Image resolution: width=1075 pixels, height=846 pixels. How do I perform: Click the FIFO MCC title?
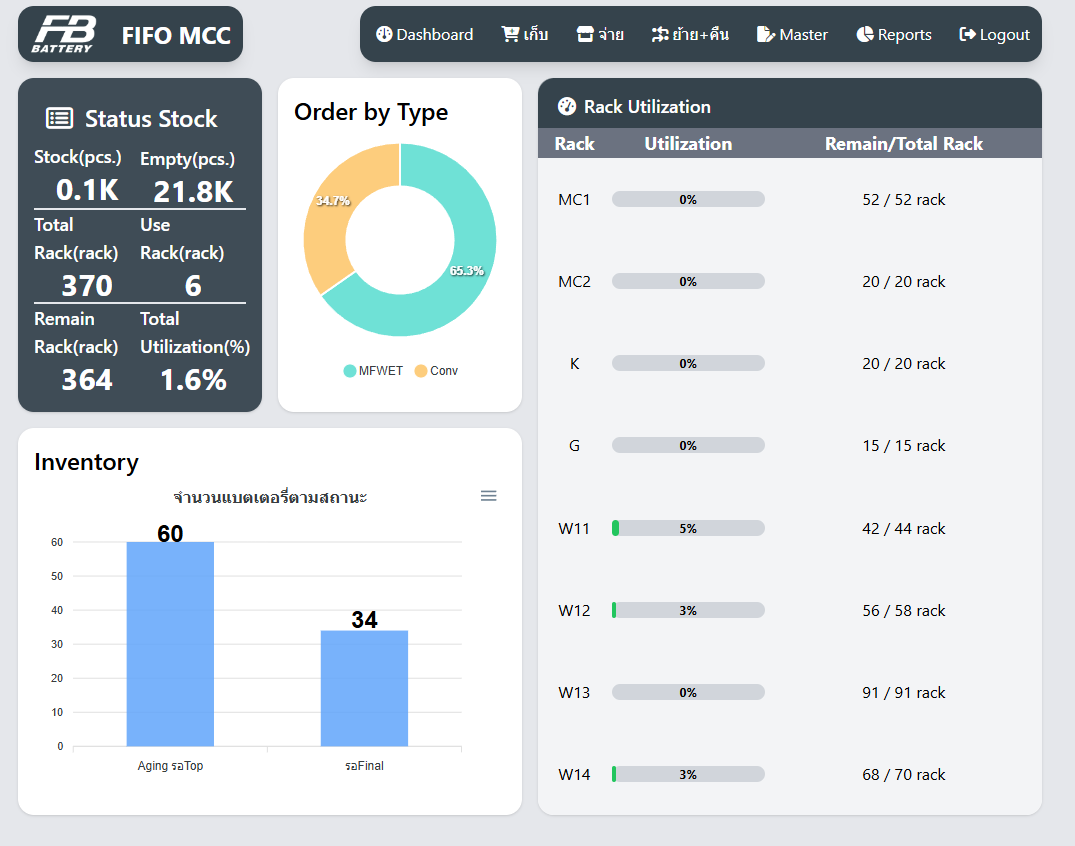point(176,36)
